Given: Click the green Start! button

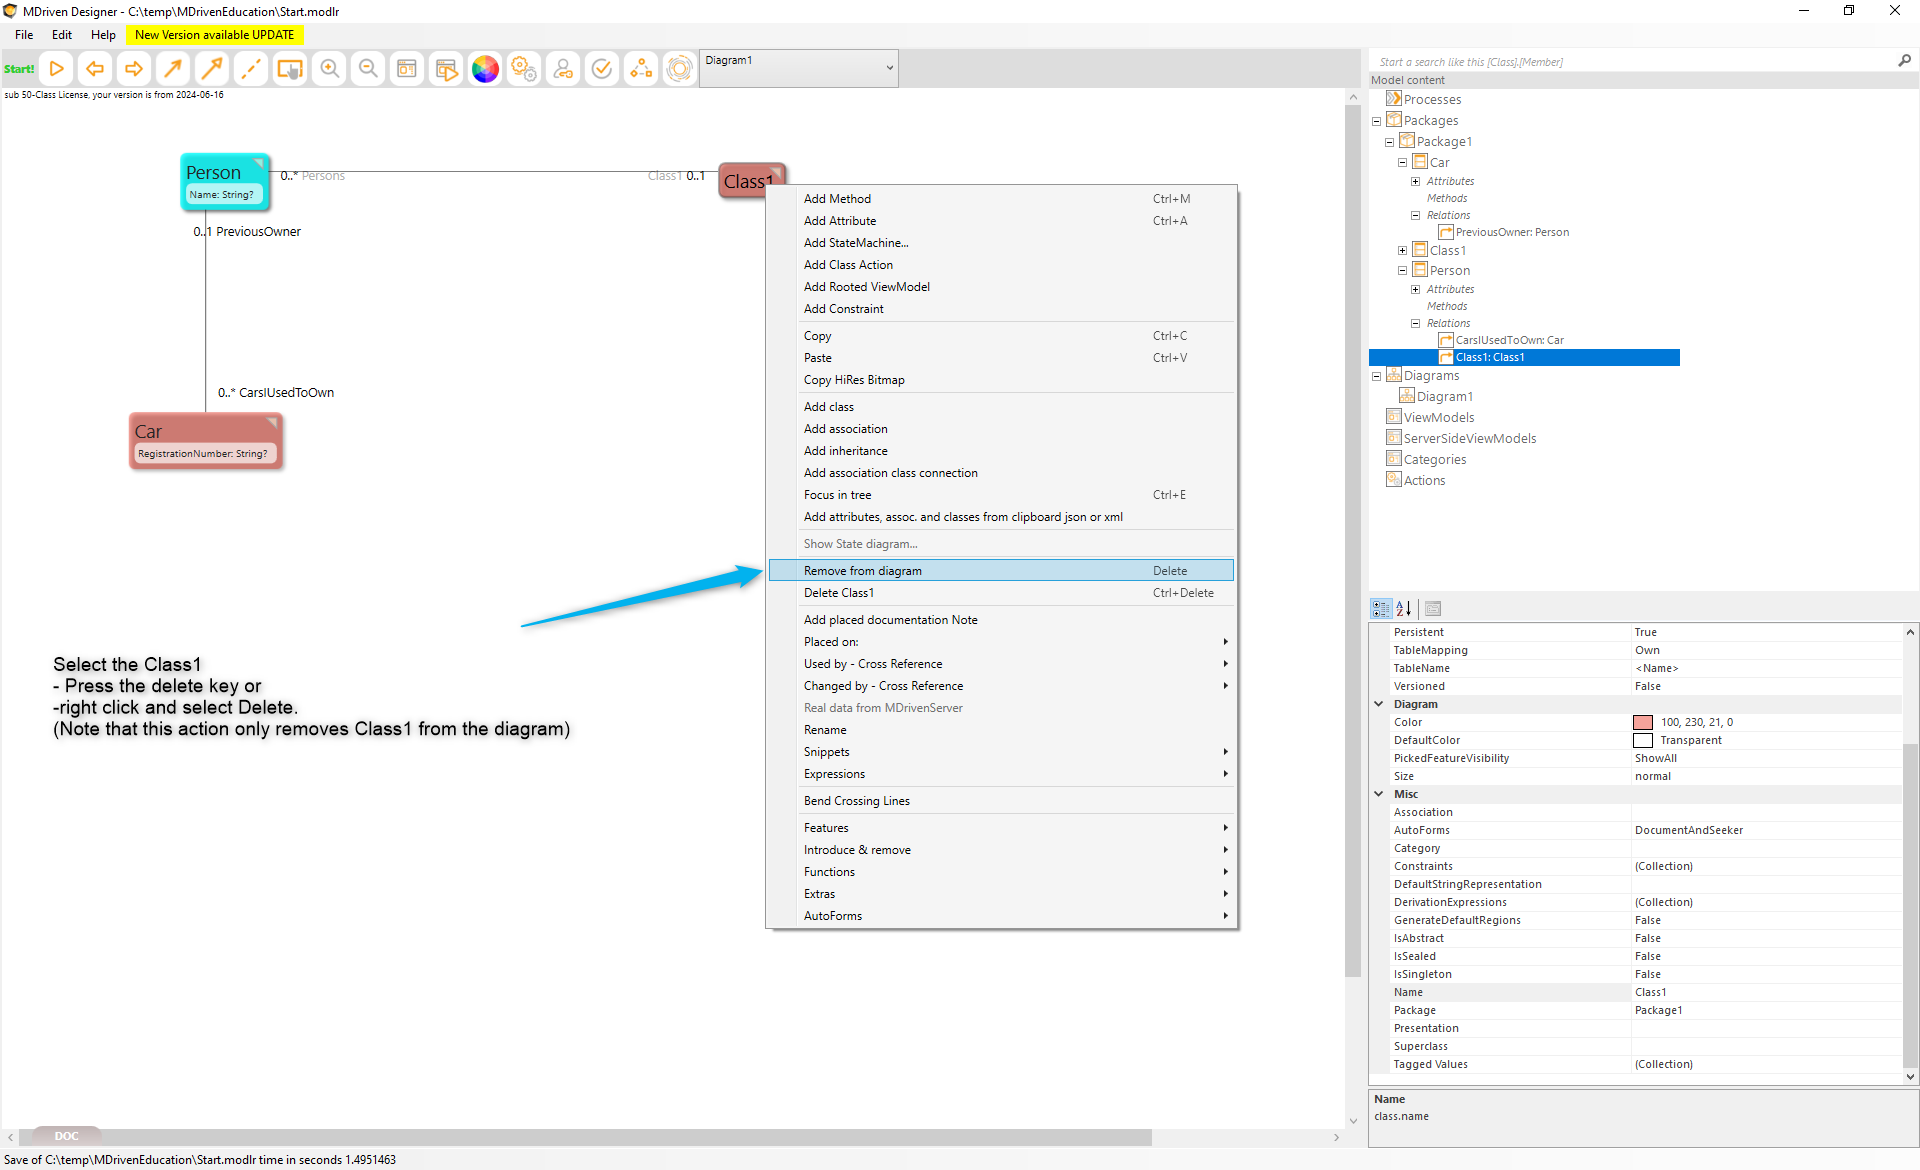Looking at the screenshot, I should click(19, 69).
